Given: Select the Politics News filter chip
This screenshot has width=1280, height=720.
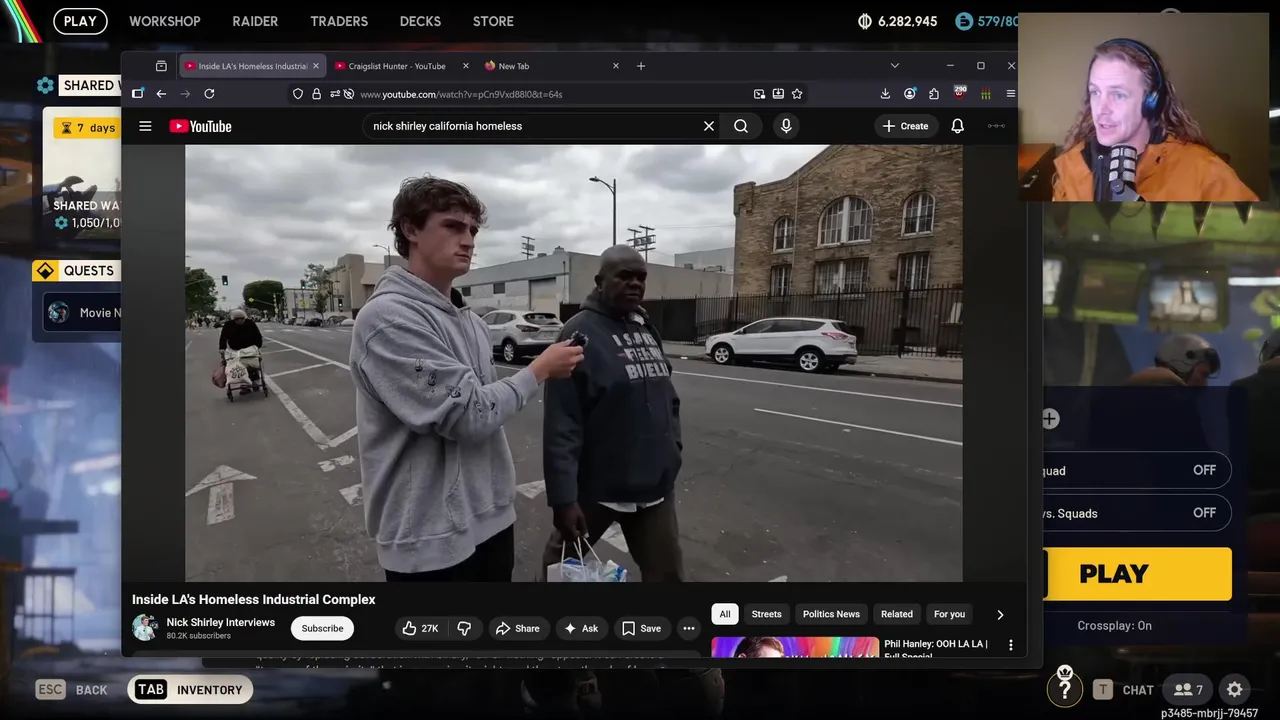Looking at the screenshot, I should (x=831, y=614).
